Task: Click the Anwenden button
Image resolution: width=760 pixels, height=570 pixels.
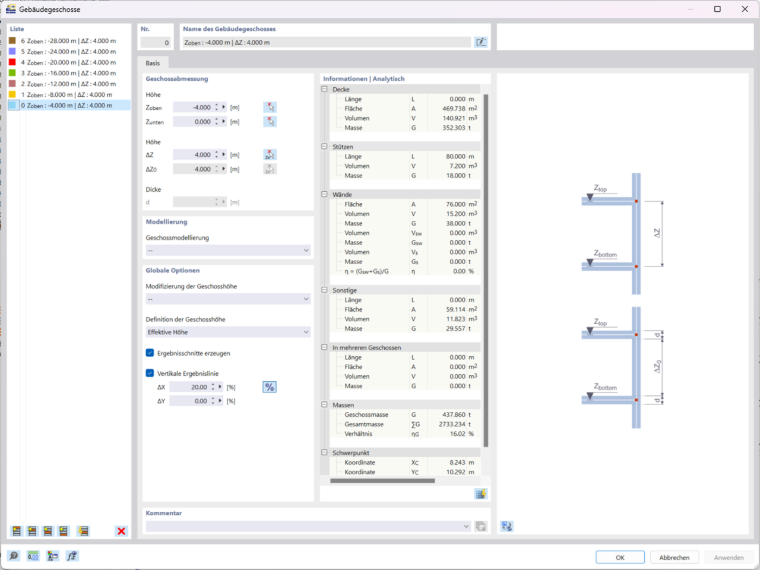Action: pyautogui.click(x=728, y=557)
